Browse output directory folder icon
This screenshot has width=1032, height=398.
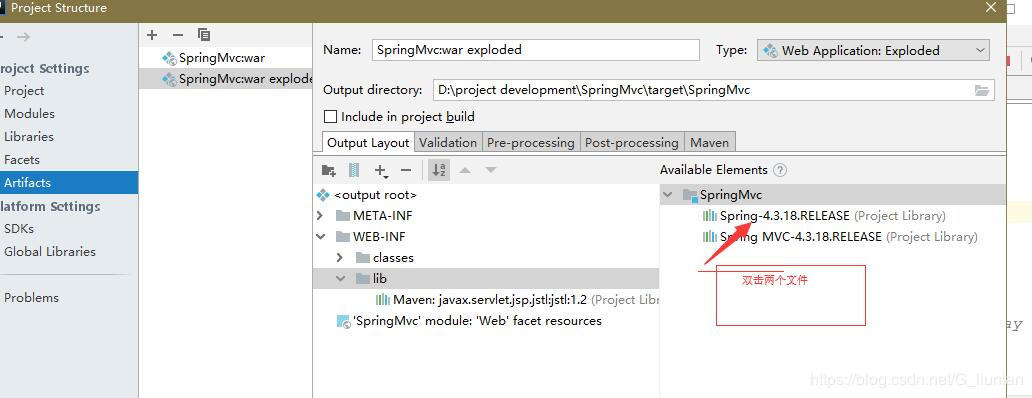(982, 90)
